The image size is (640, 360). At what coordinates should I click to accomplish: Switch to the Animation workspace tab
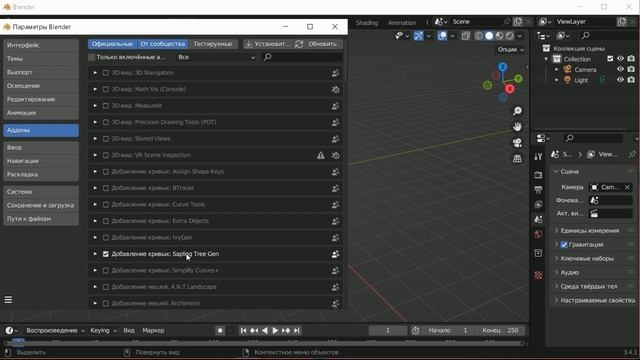tap(402, 23)
